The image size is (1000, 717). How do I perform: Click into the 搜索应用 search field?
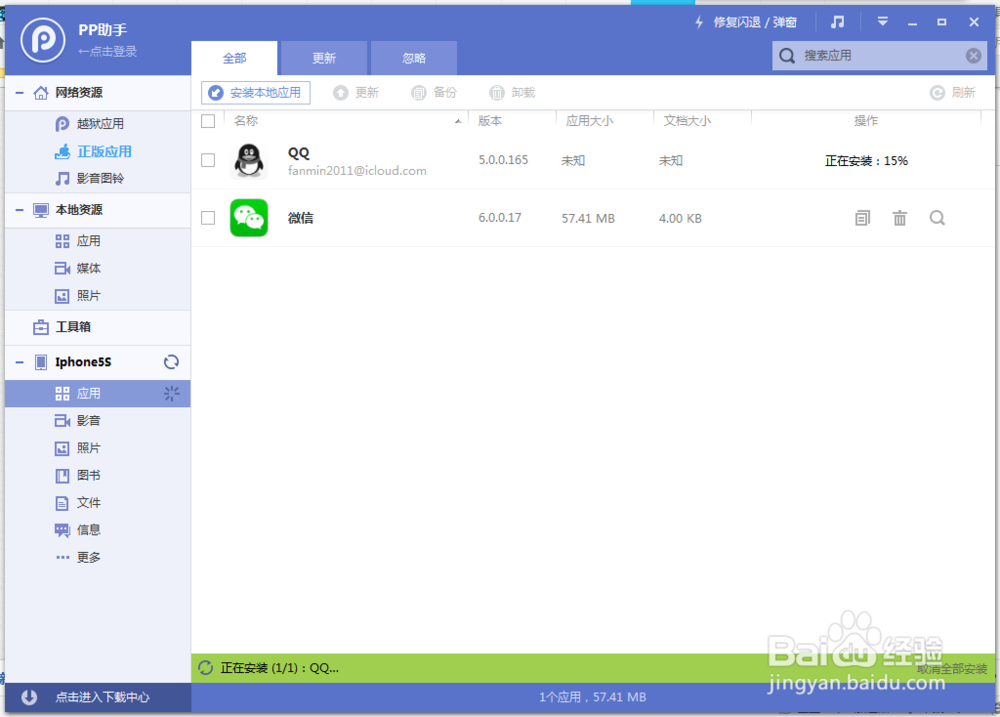880,55
